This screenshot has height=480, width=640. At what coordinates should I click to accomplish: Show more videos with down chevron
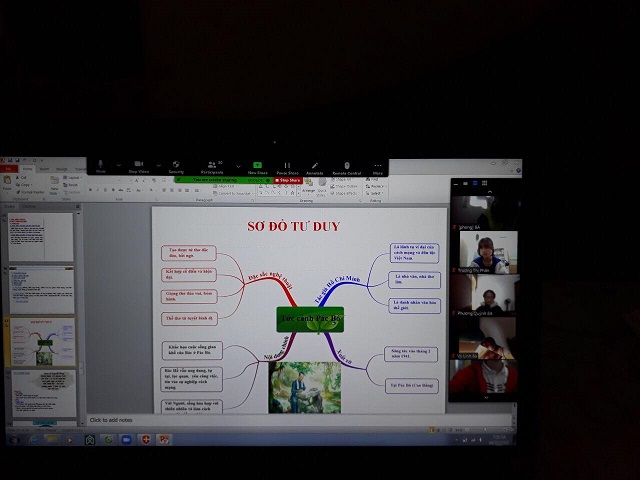pyautogui.click(x=486, y=397)
